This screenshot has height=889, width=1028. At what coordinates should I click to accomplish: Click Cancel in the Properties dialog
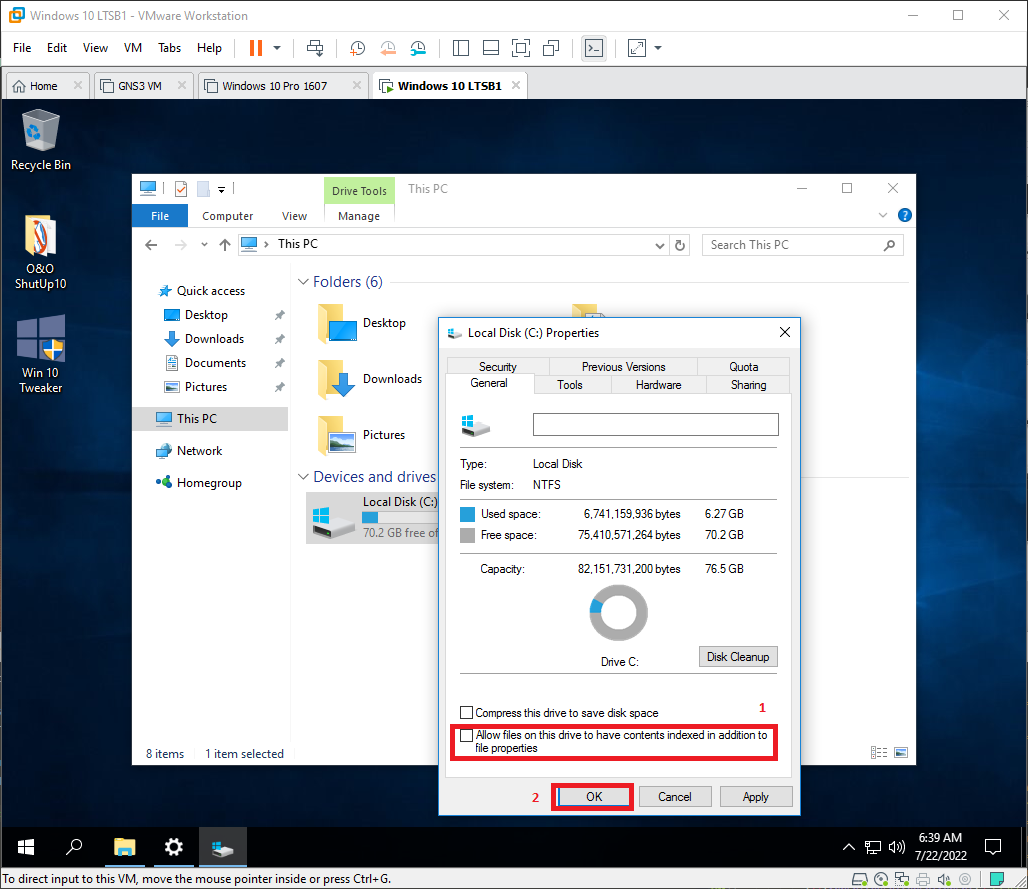tap(675, 797)
